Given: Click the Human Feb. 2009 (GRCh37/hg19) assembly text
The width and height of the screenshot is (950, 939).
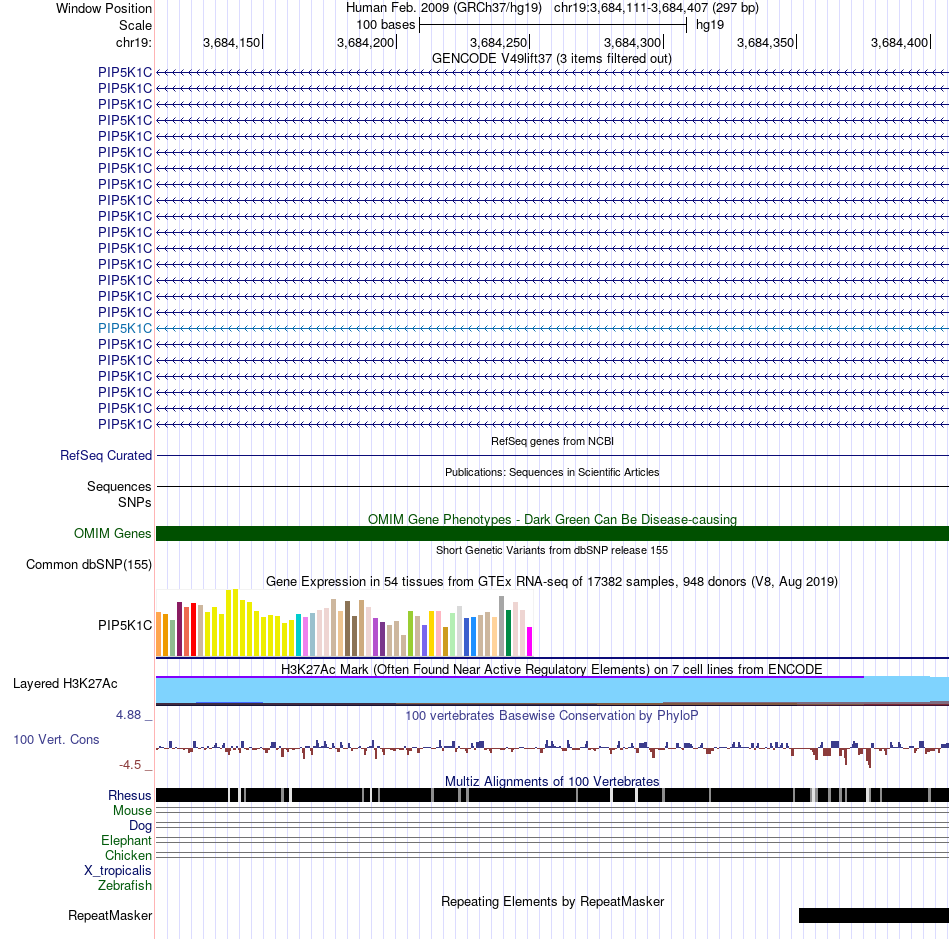Looking at the screenshot, I should [x=443, y=8].
